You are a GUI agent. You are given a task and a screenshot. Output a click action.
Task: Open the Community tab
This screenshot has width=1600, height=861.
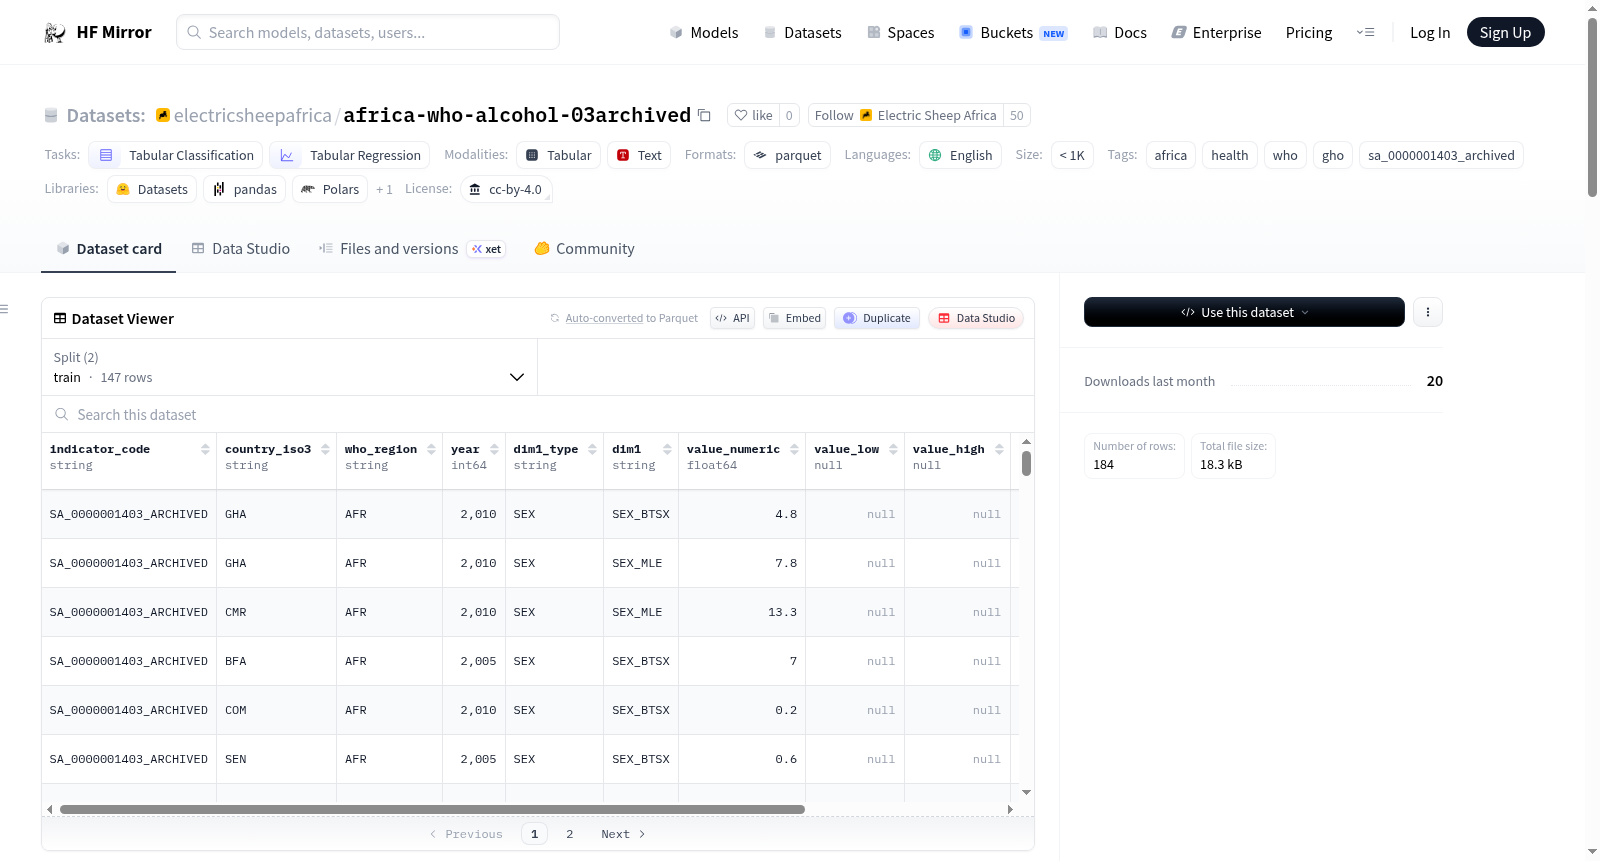coord(585,249)
